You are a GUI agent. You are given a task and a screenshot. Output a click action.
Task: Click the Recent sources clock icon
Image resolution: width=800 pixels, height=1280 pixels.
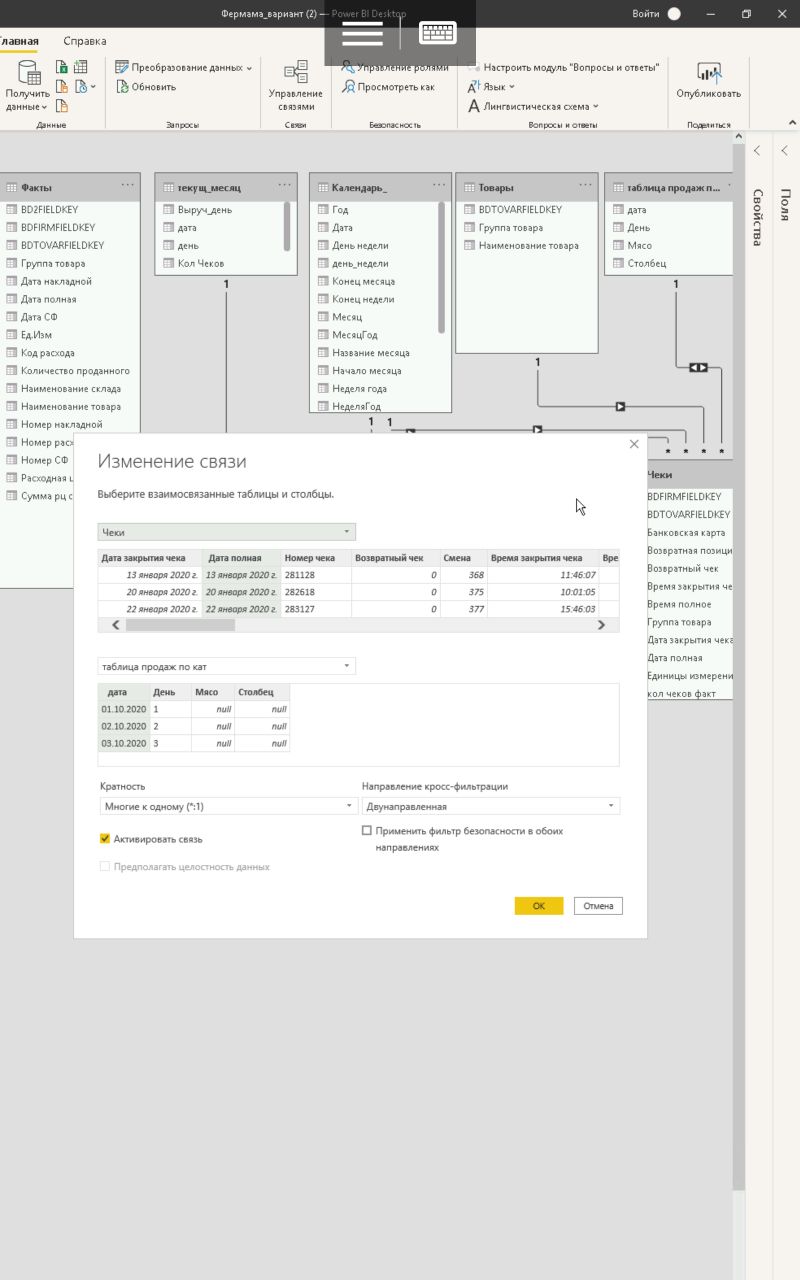click(x=80, y=87)
